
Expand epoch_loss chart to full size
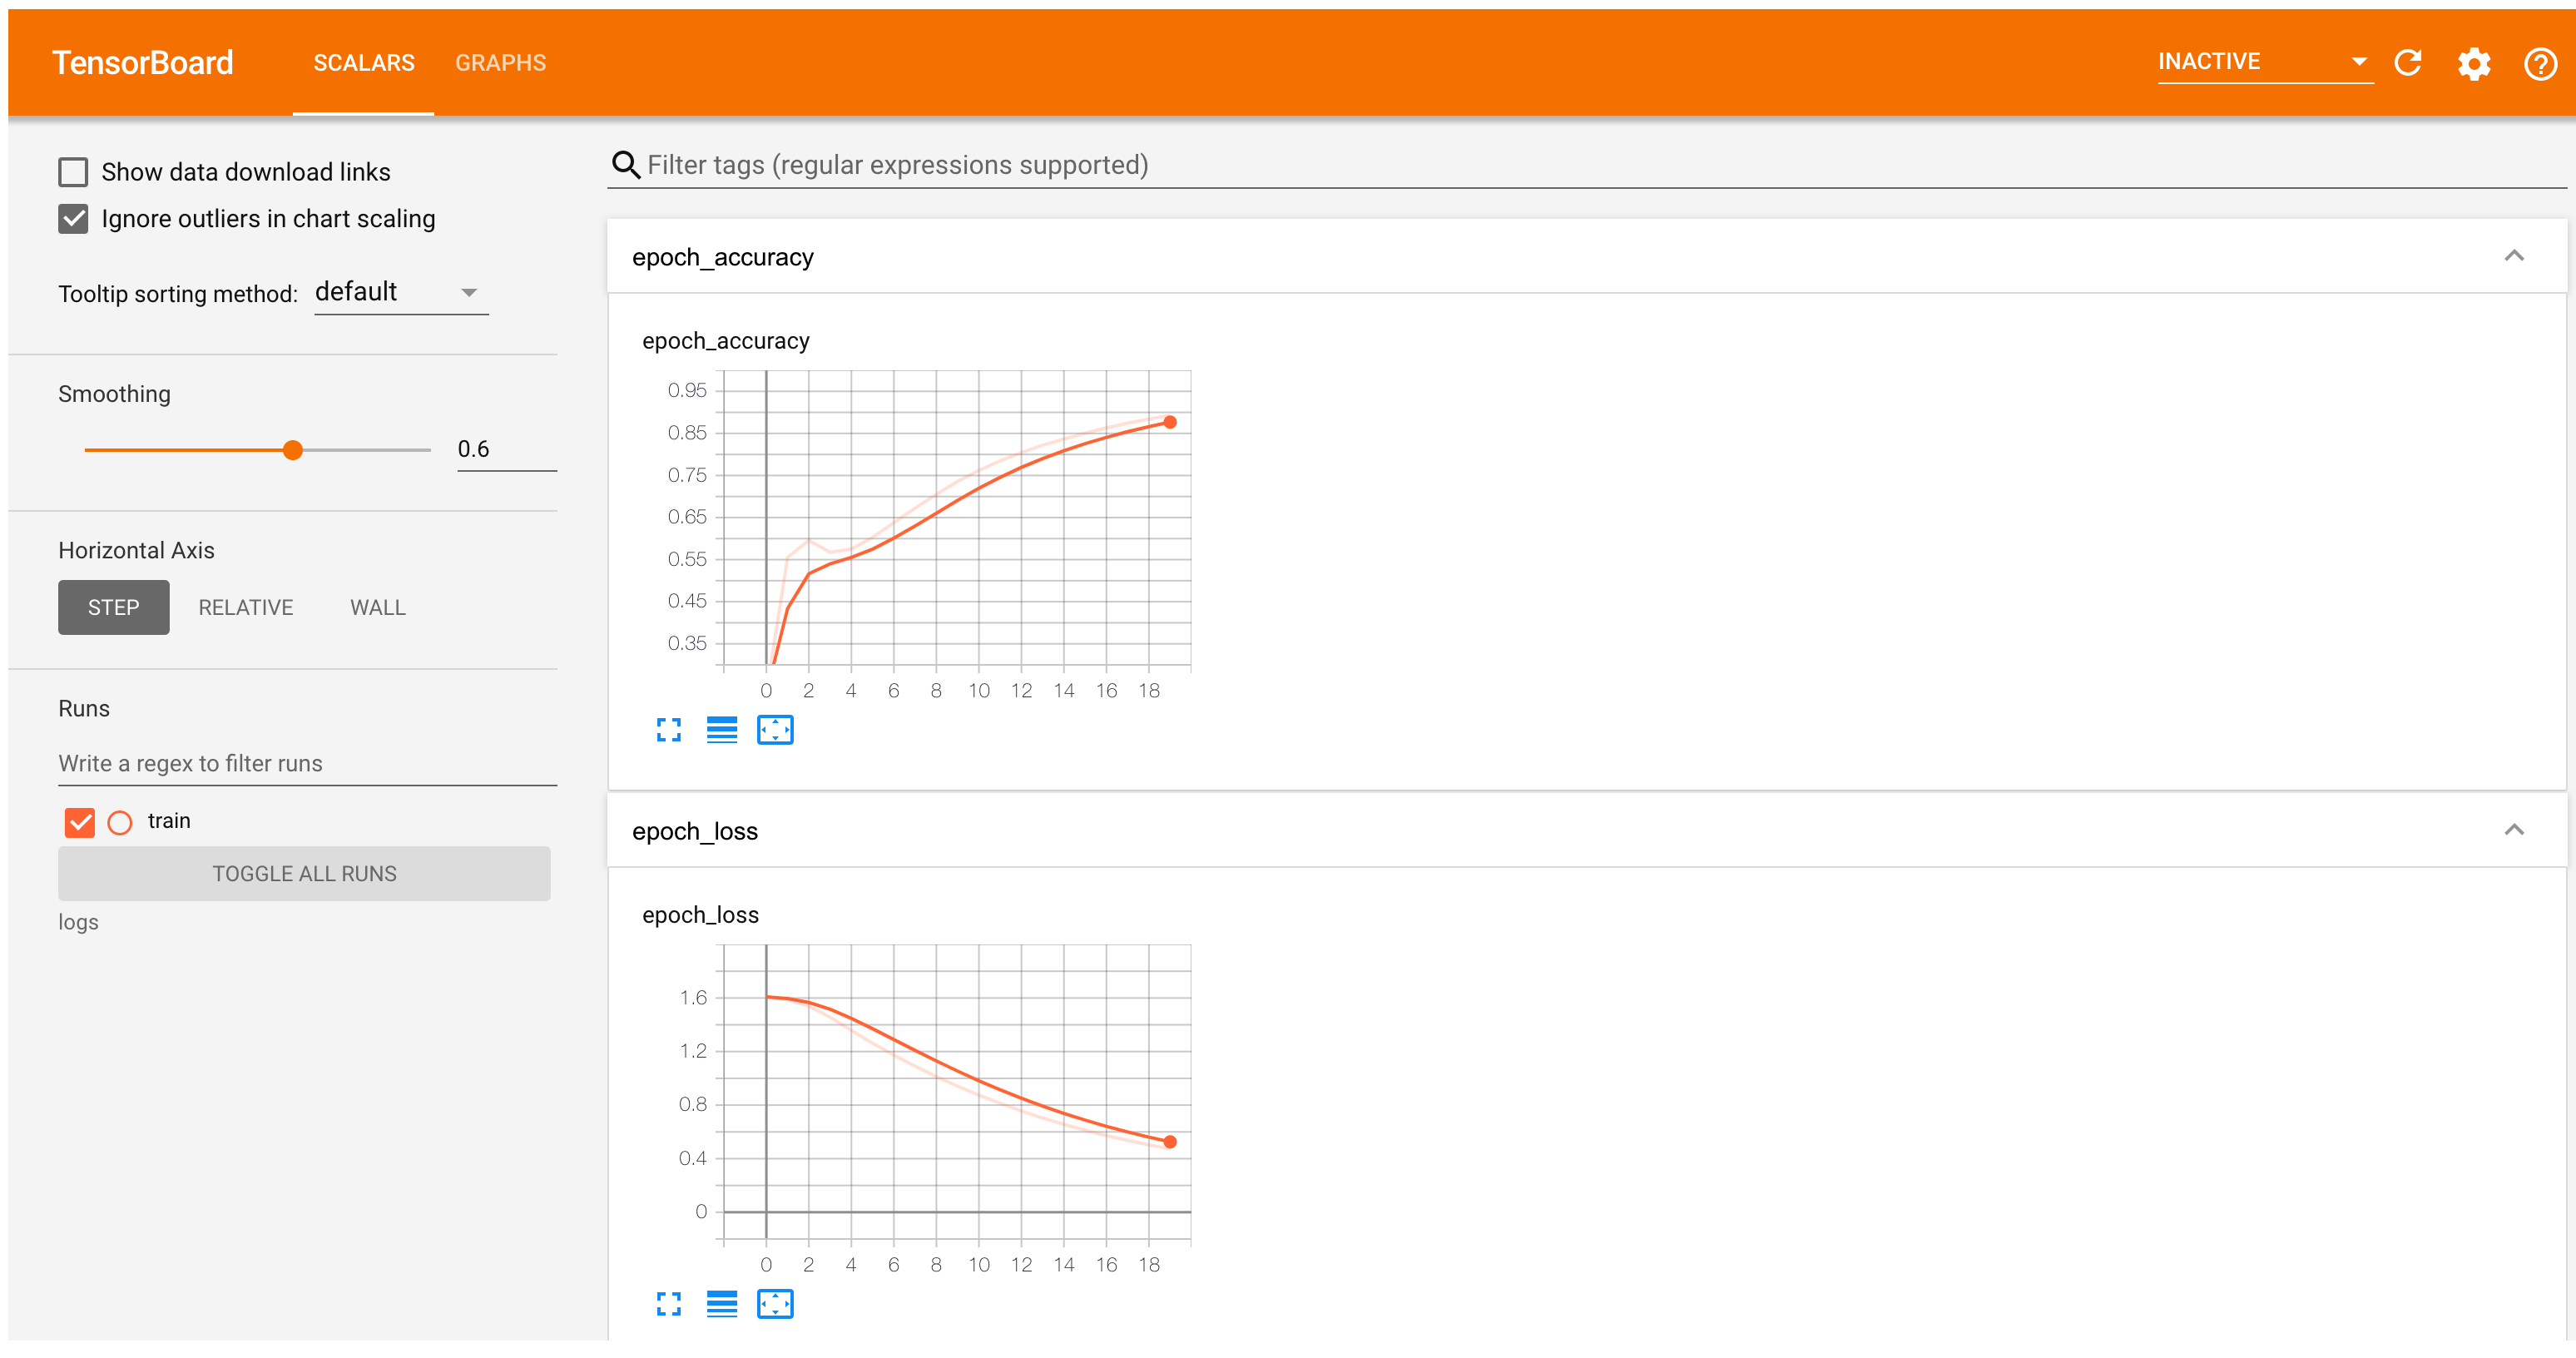pyautogui.click(x=668, y=1304)
